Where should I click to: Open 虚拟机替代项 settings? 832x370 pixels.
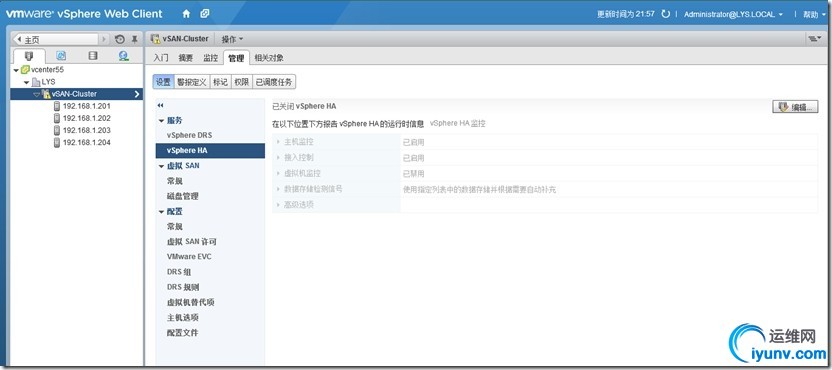tap(190, 302)
